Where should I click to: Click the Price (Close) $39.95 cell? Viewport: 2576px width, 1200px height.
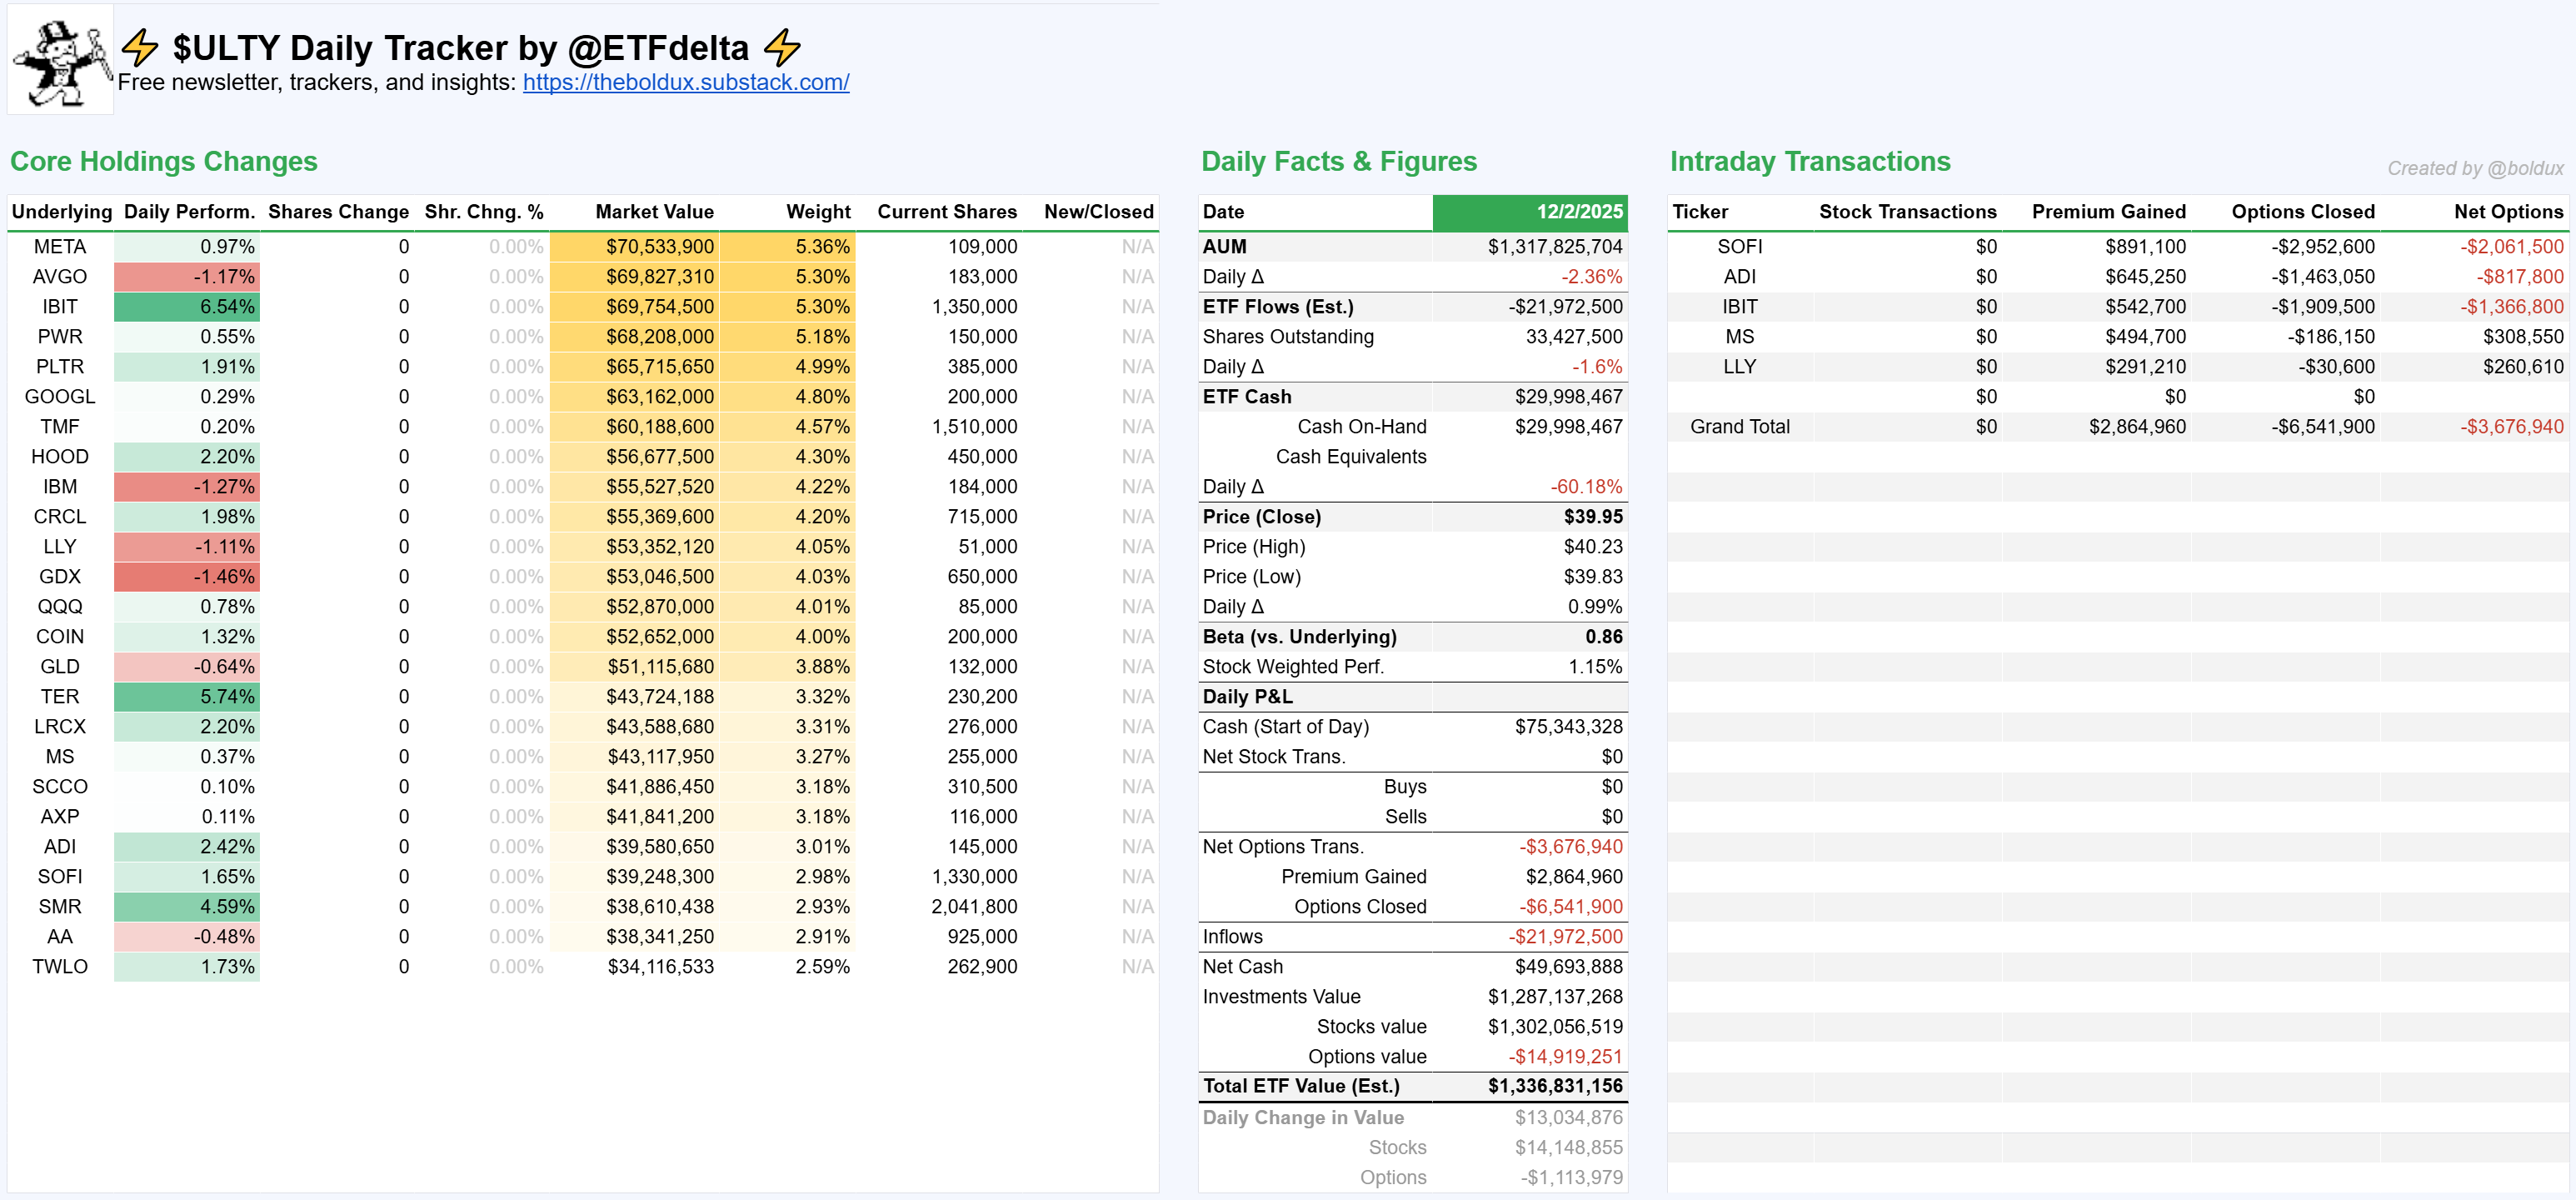click(x=1592, y=516)
